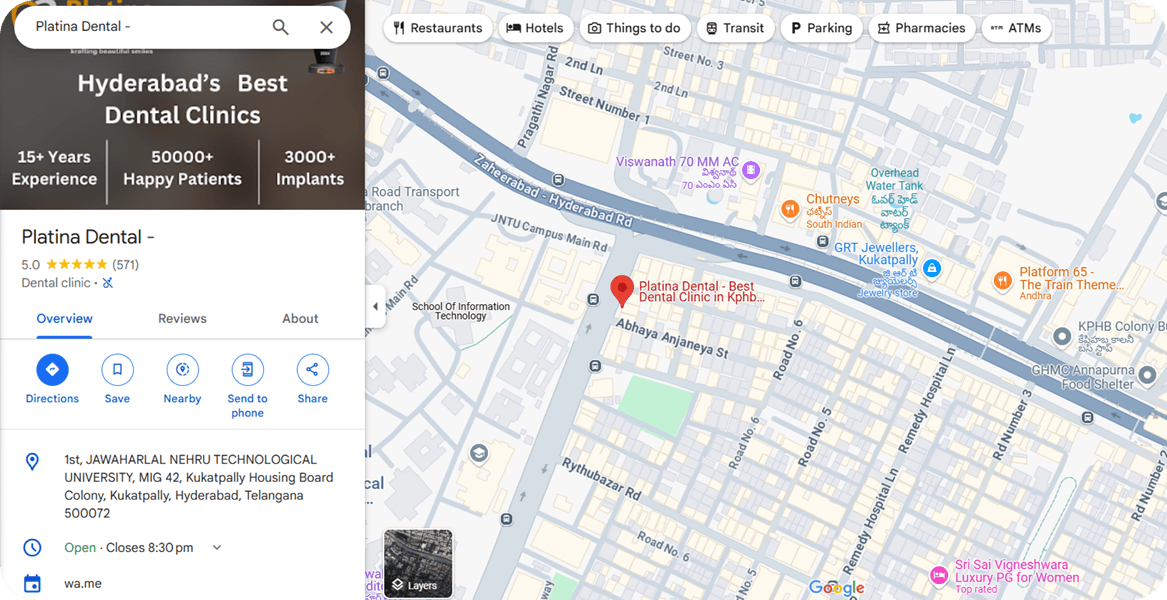Click the red Platina Dental map pin

[x=621, y=290]
